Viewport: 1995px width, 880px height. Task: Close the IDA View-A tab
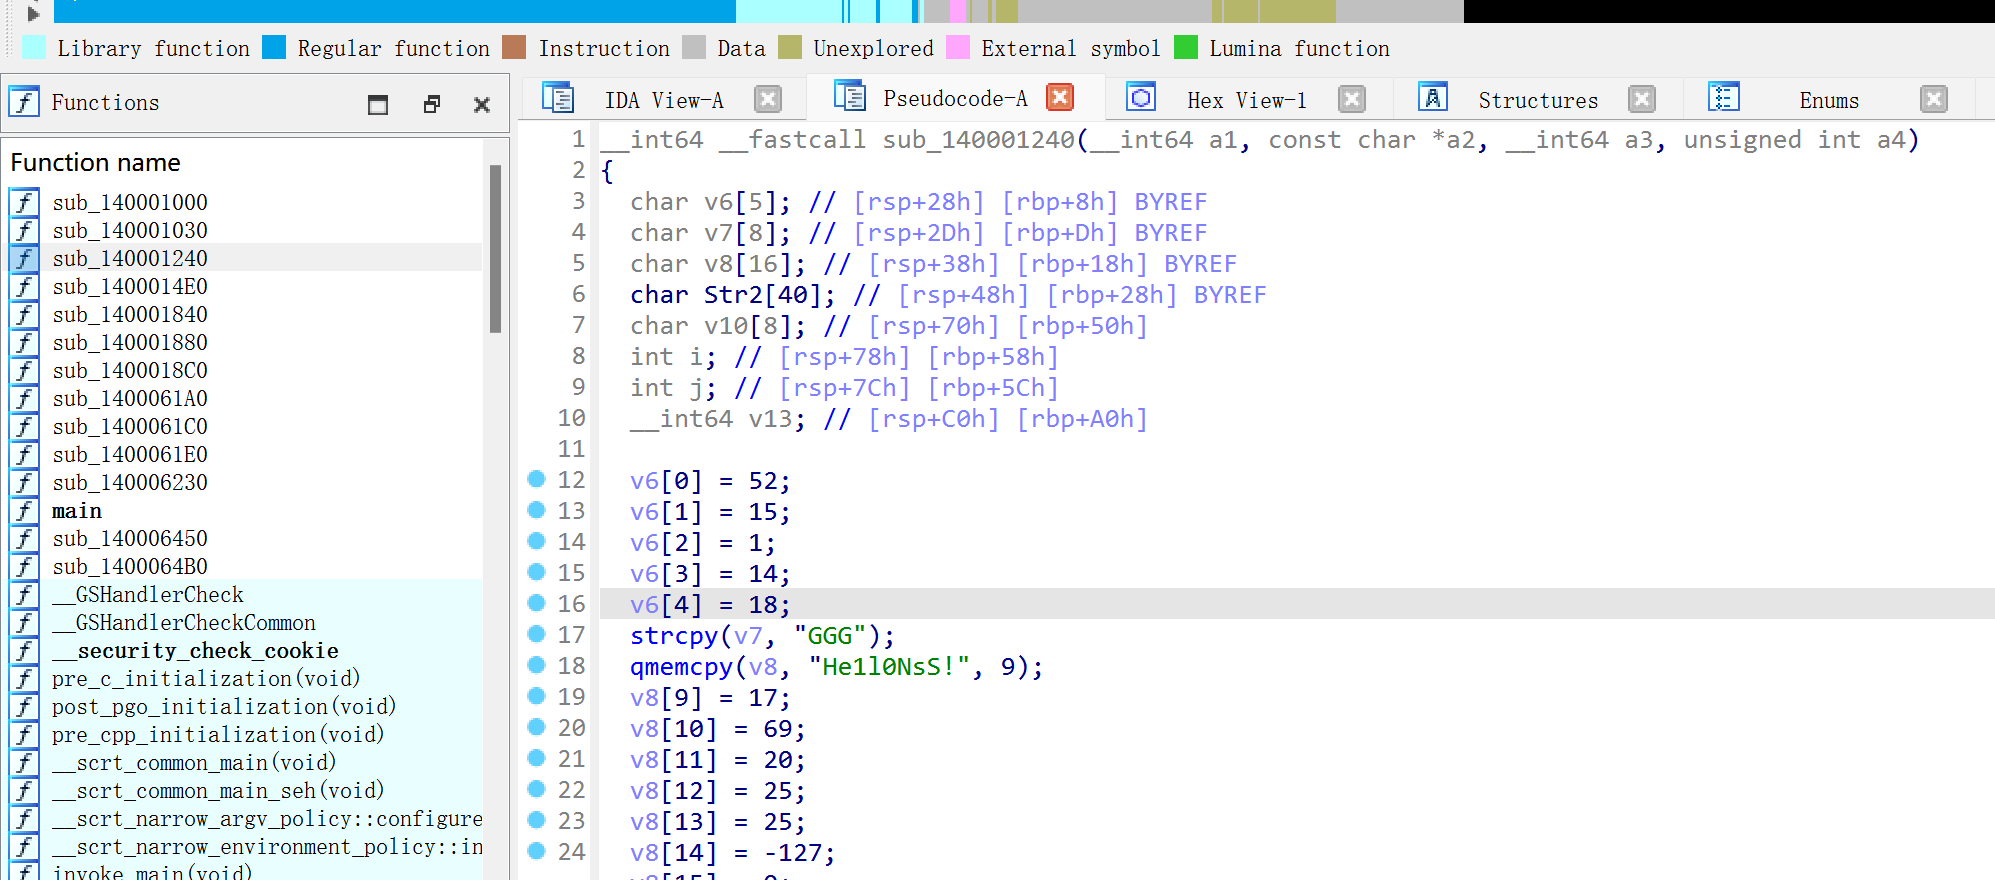coord(768,98)
